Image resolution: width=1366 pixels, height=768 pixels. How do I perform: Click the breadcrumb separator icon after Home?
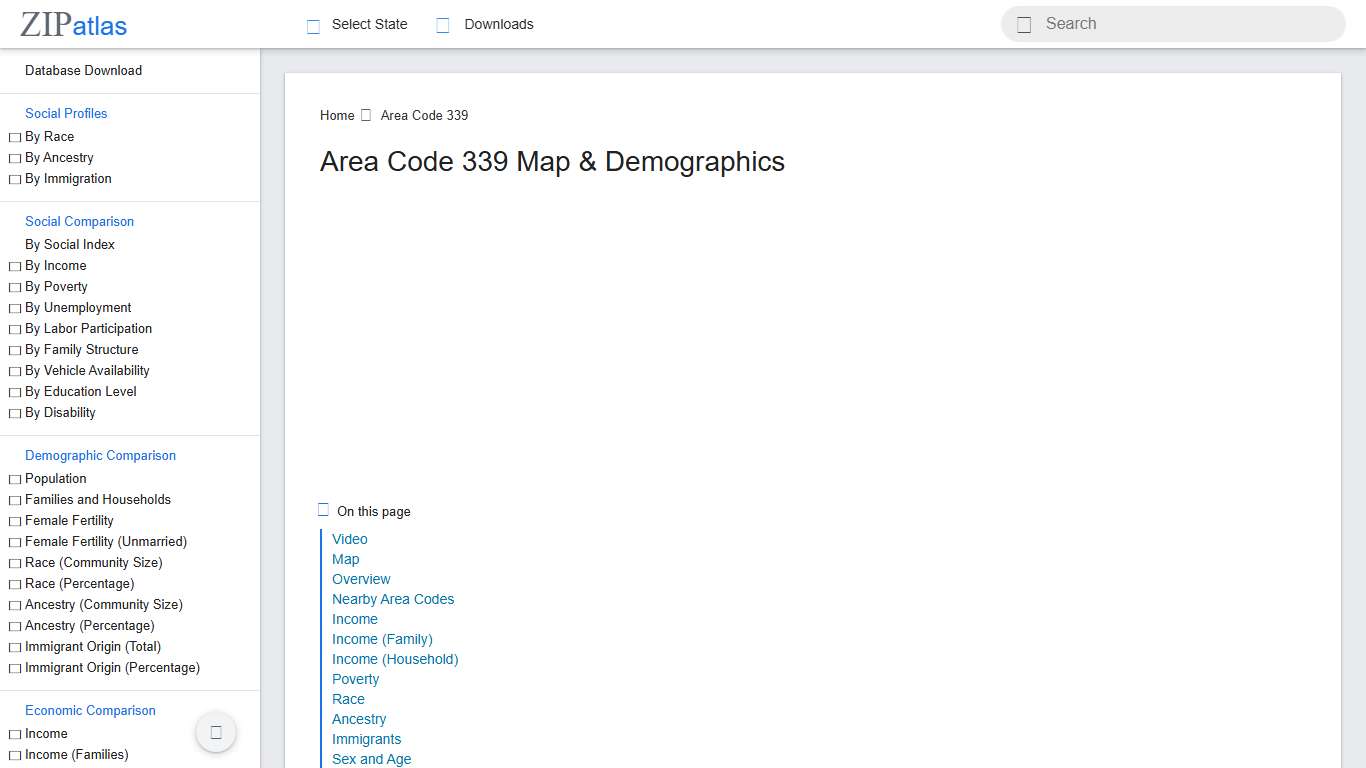click(x=365, y=114)
